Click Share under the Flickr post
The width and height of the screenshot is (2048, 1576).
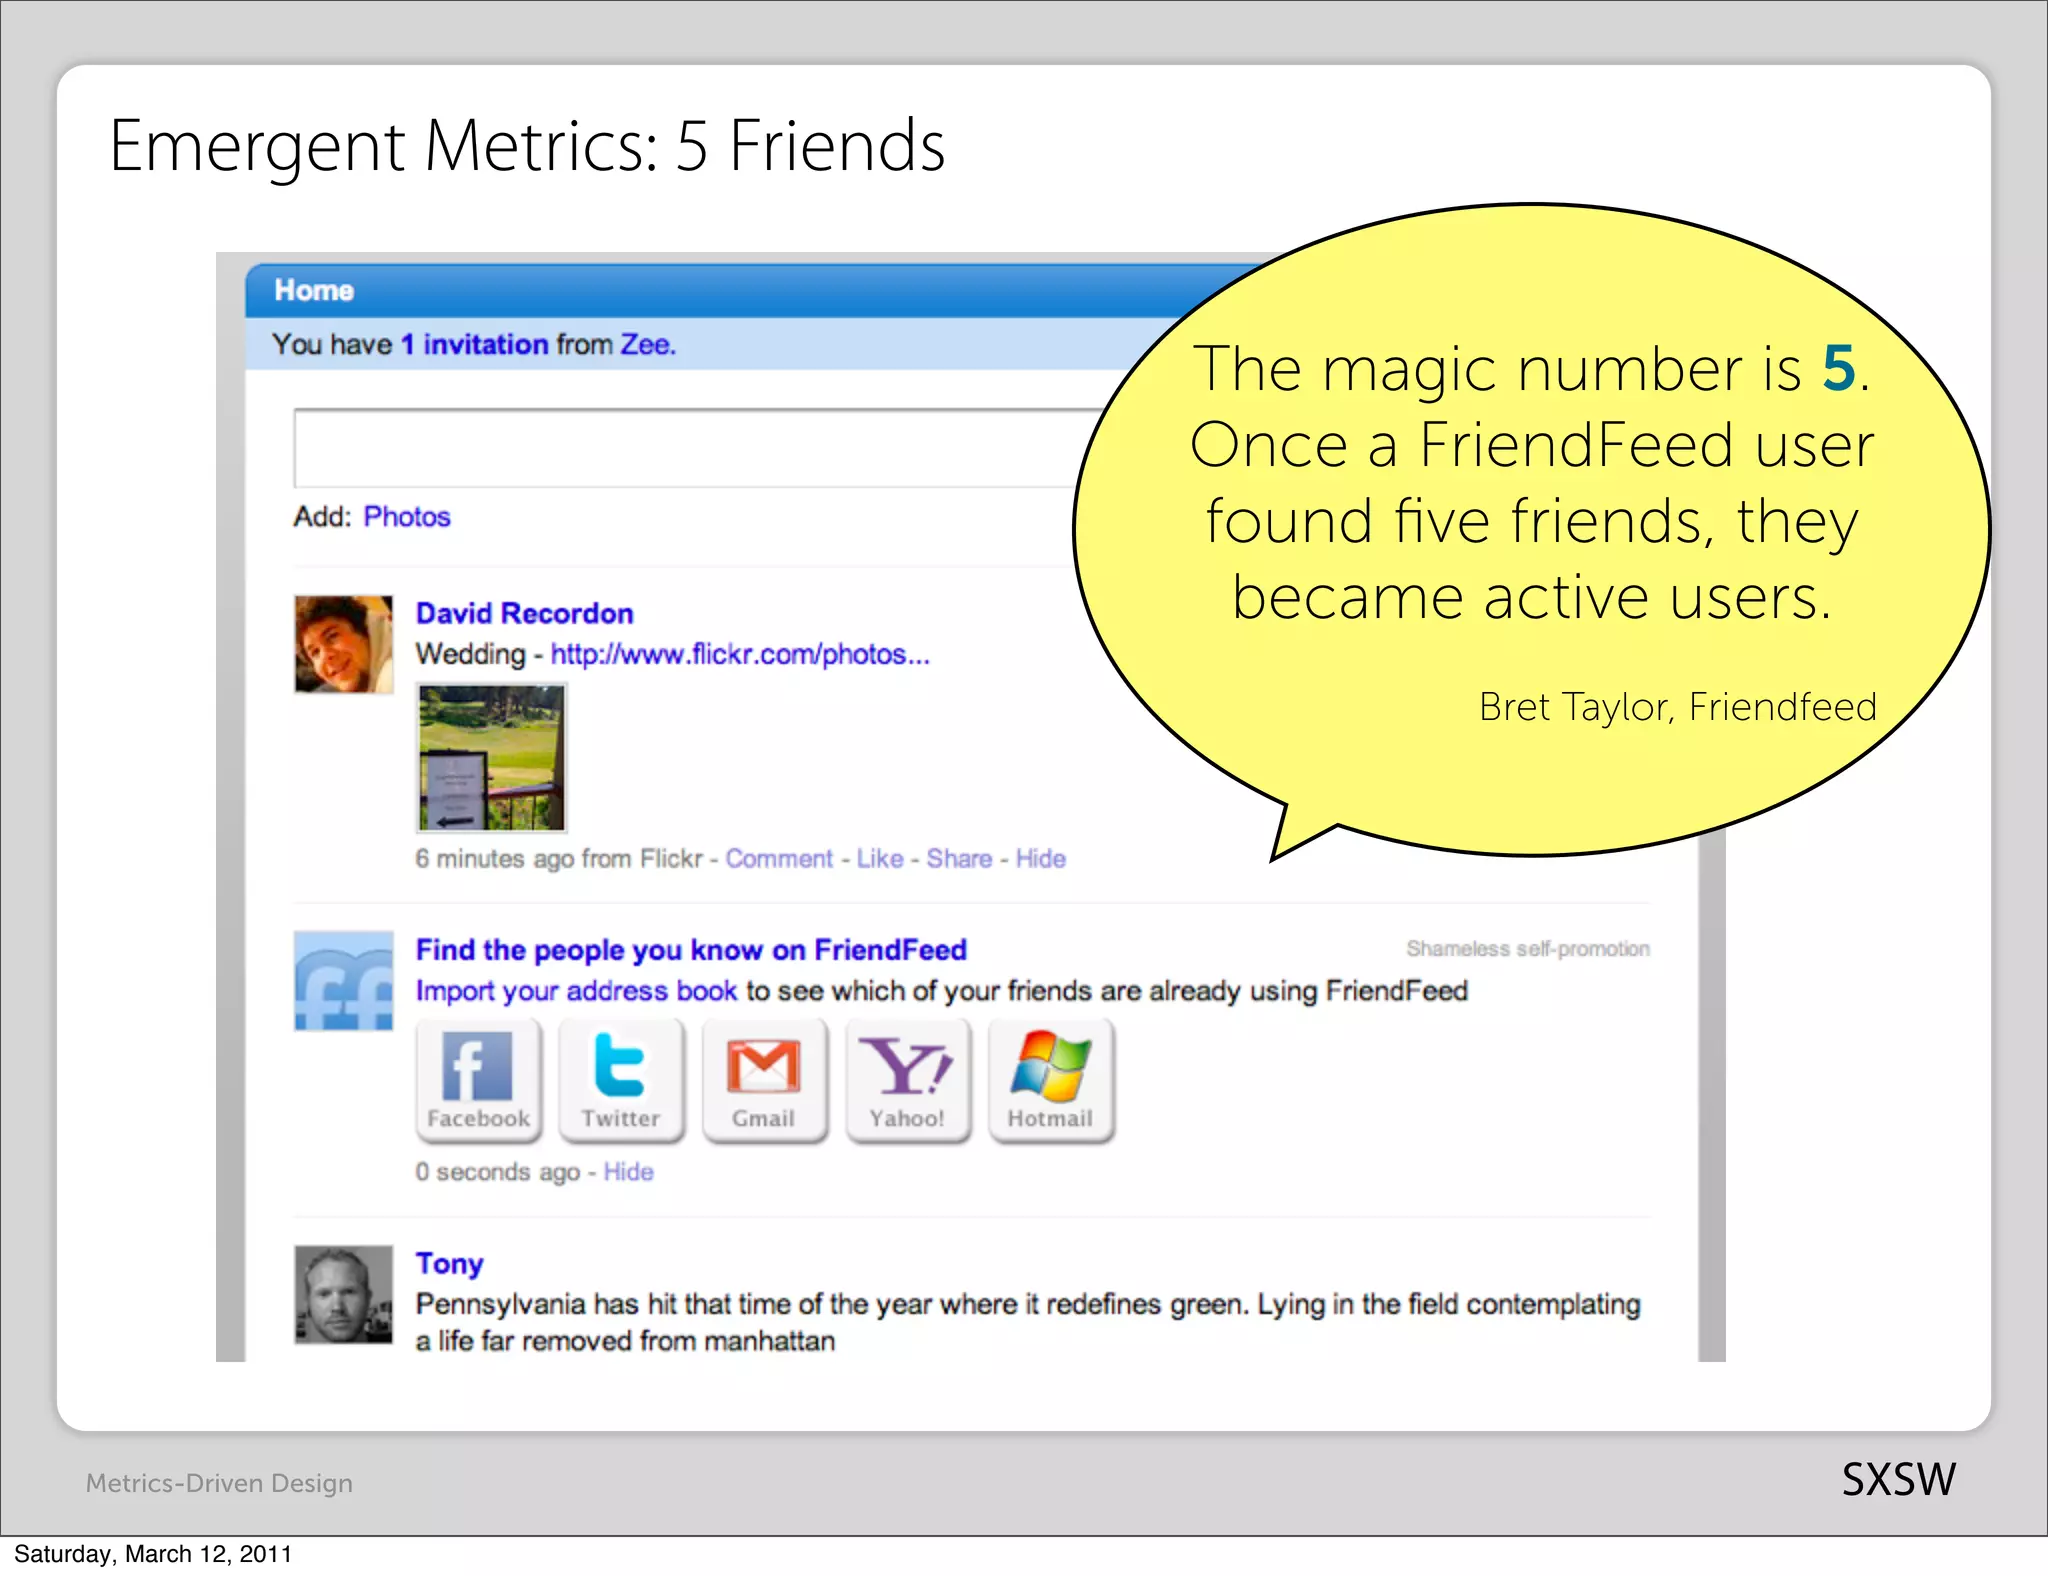[958, 859]
